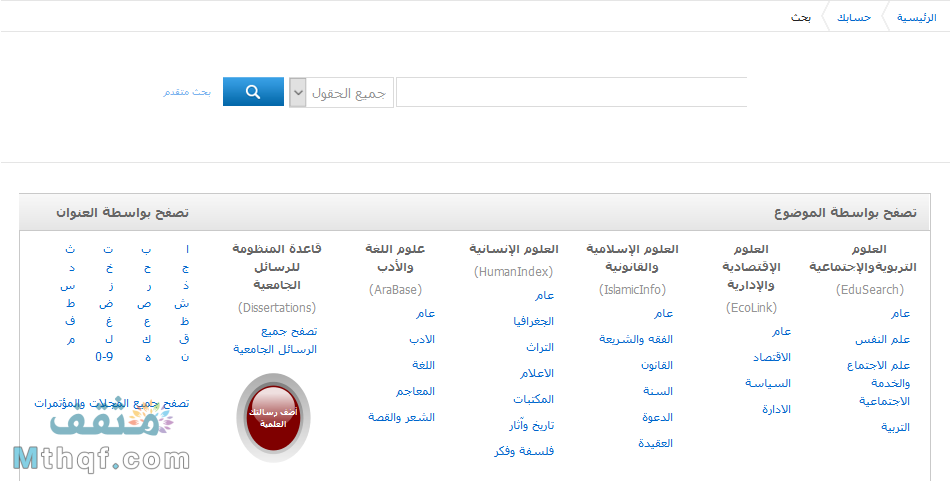Browse titles starting with letter ث
The width and height of the screenshot is (950, 481).
71,249
